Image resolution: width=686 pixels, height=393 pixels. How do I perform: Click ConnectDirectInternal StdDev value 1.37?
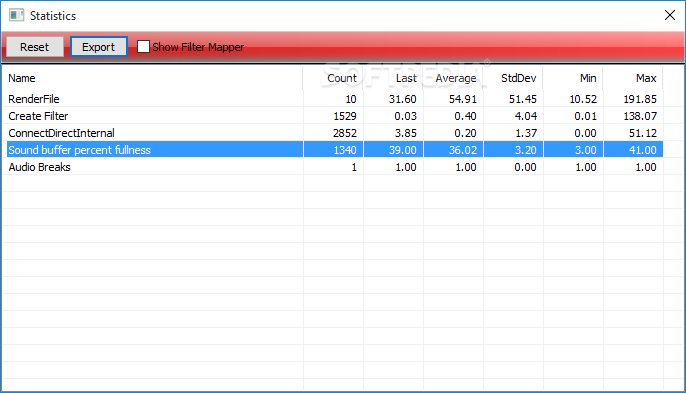point(525,133)
